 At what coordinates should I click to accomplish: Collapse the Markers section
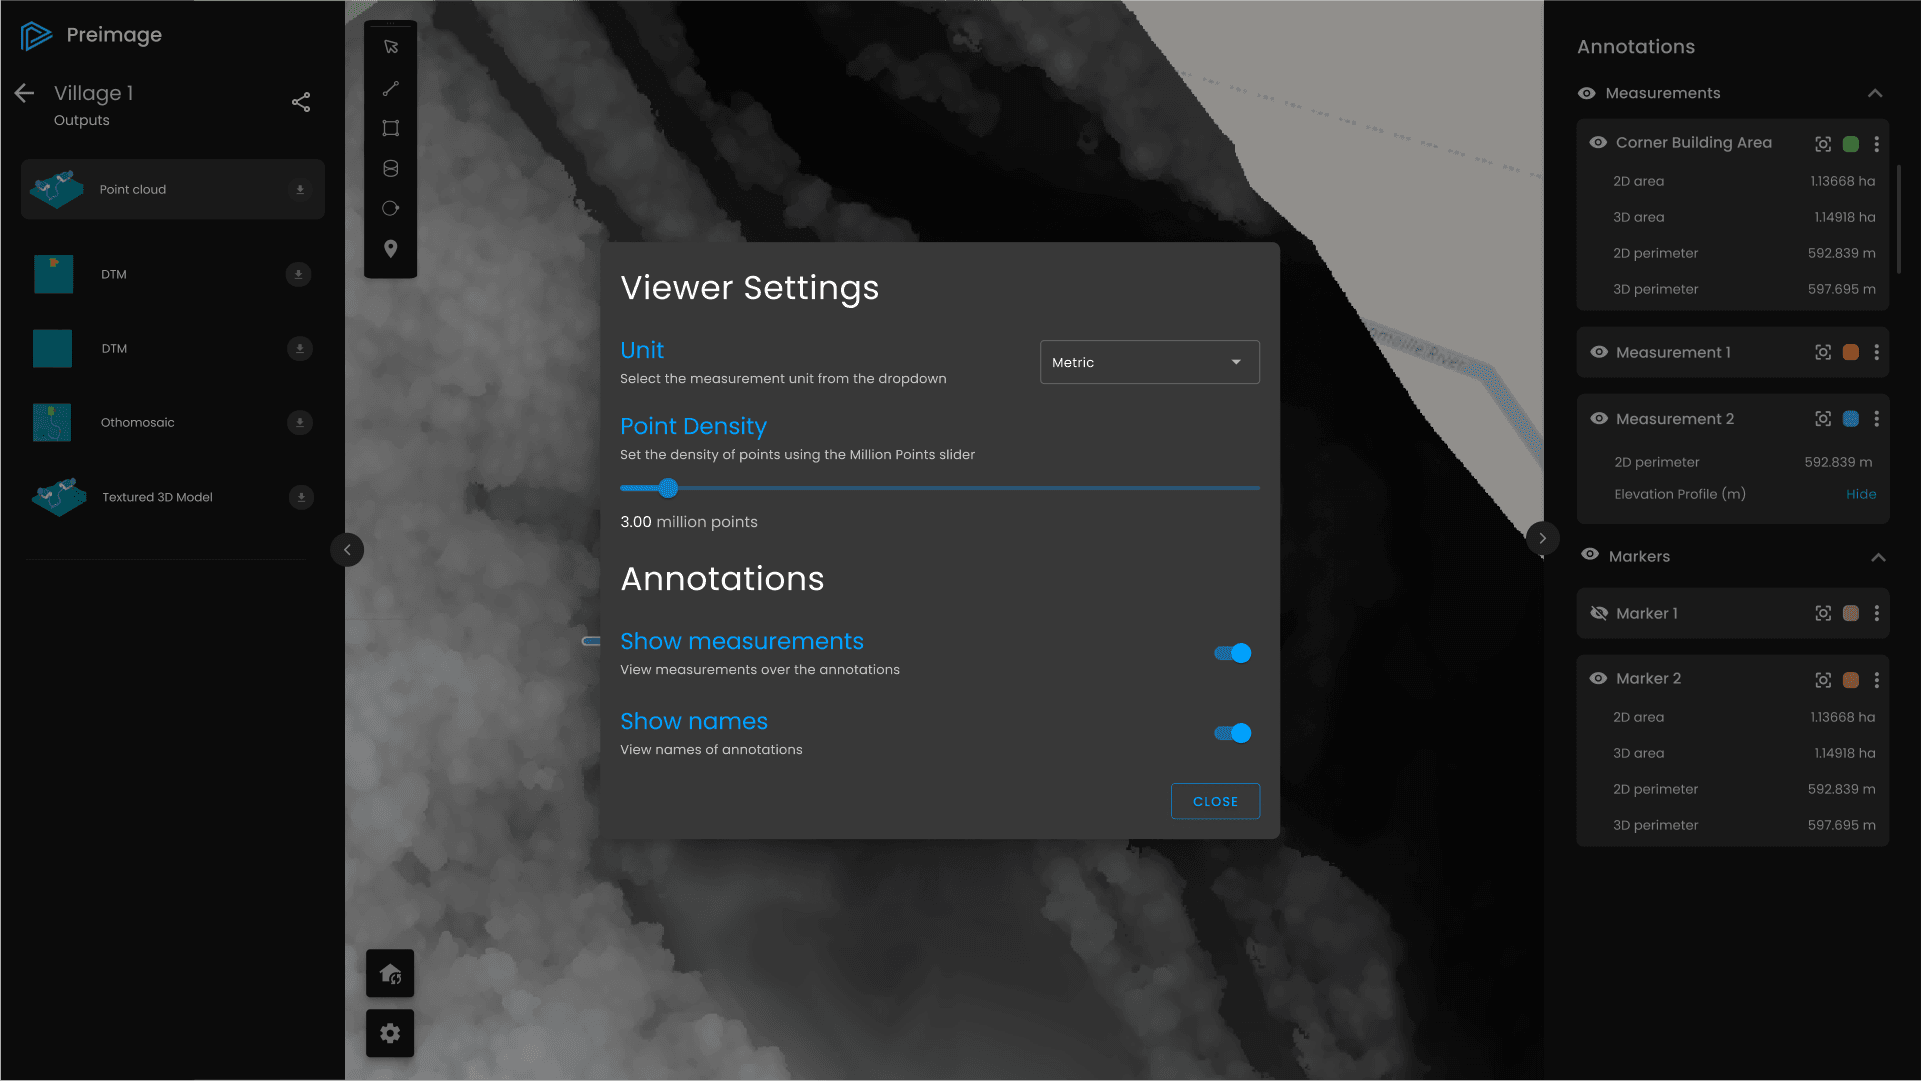point(1878,557)
